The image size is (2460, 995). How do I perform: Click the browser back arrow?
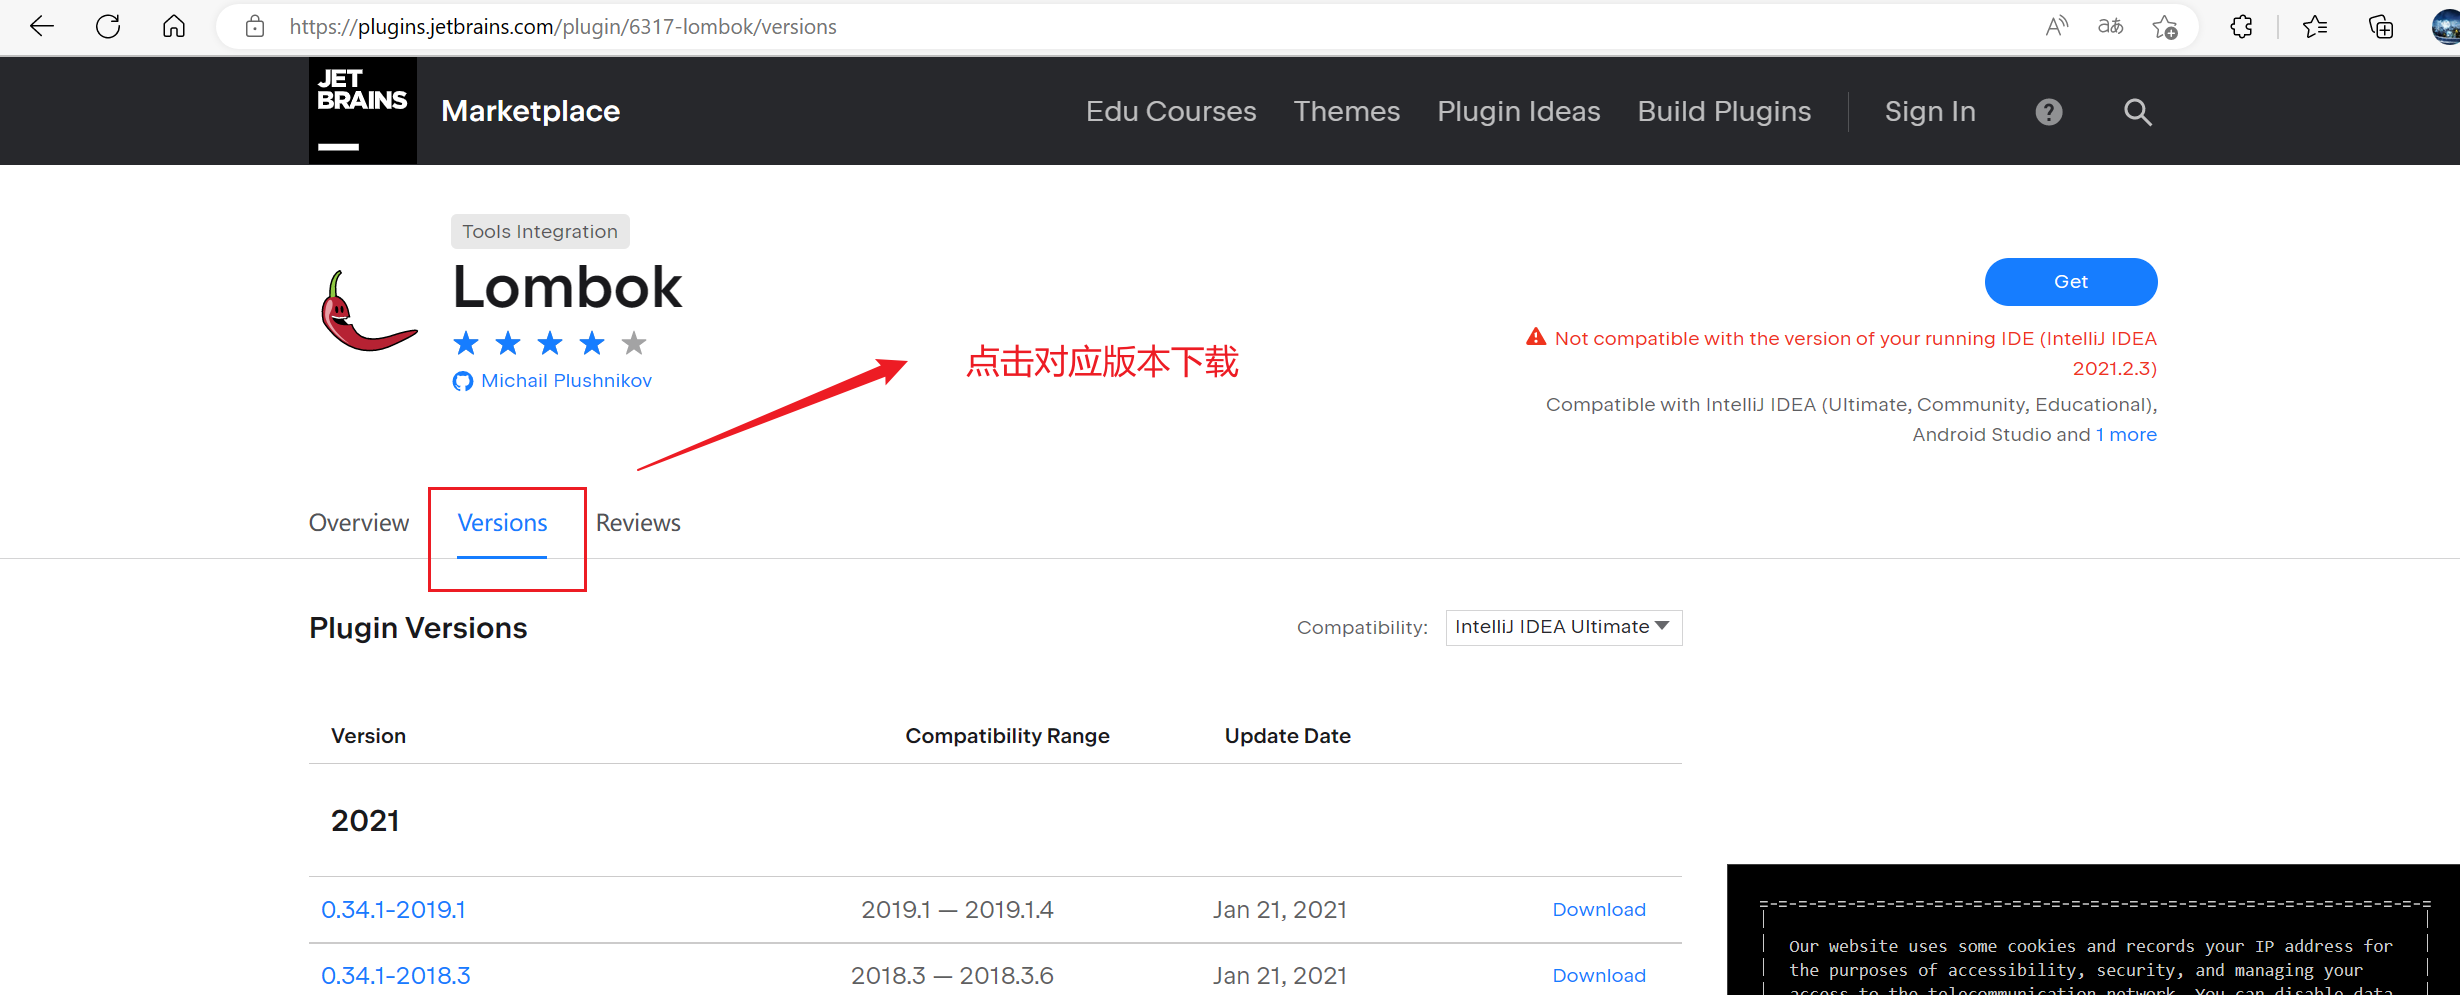pos(42,27)
